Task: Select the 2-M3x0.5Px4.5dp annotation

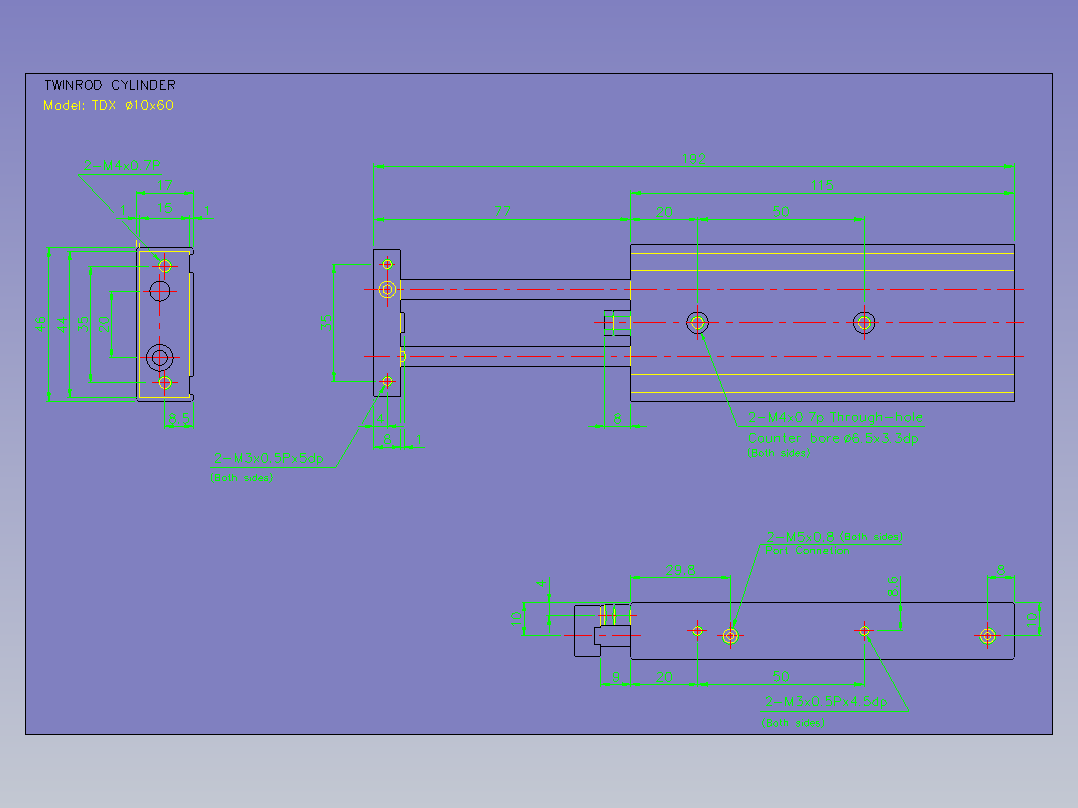Action: pyautogui.click(x=826, y=702)
